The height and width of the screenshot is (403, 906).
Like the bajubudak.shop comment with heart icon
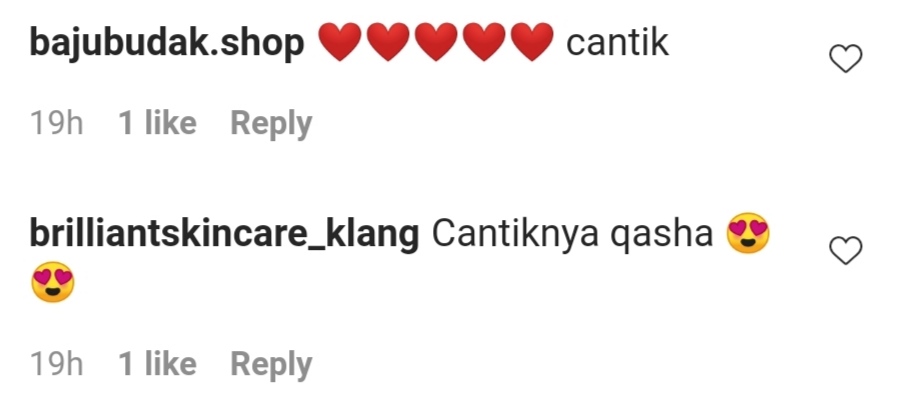(x=845, y=58)
